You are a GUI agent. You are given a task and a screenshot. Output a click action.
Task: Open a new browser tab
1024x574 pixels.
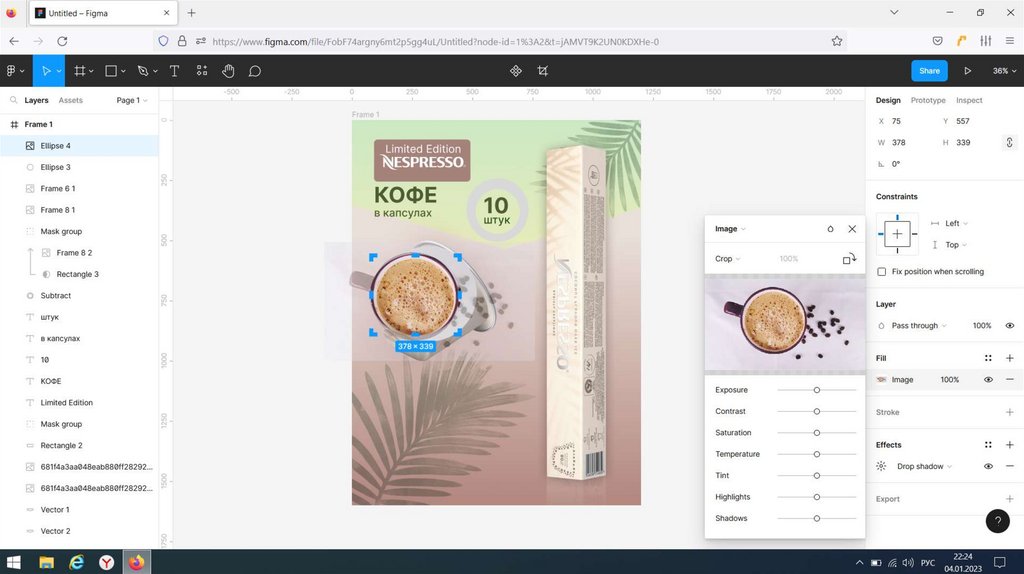pos(191,12)
